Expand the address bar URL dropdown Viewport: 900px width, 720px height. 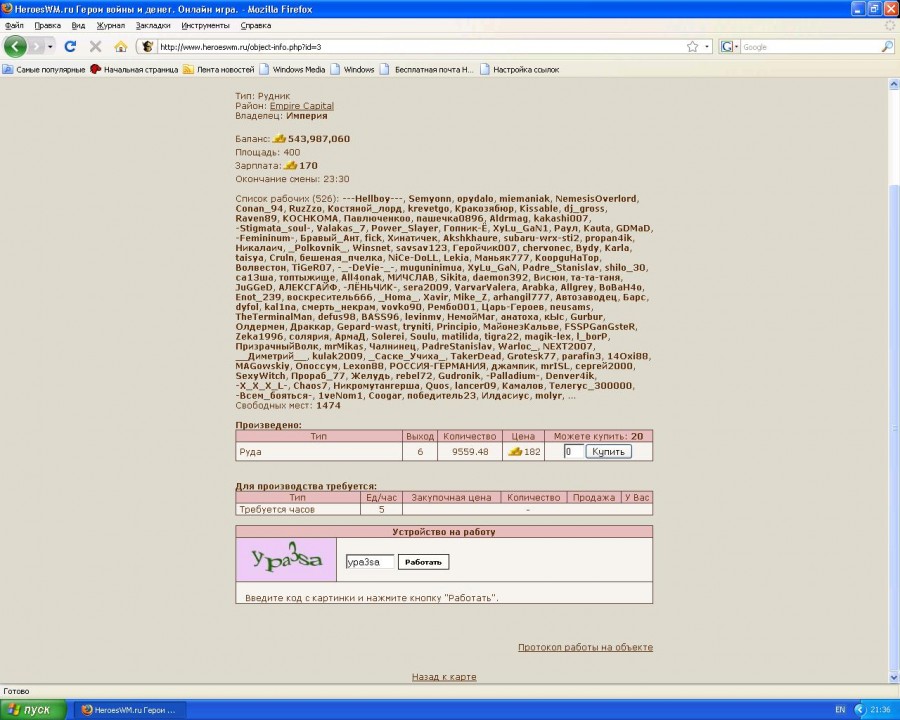(x=707, y=46)
